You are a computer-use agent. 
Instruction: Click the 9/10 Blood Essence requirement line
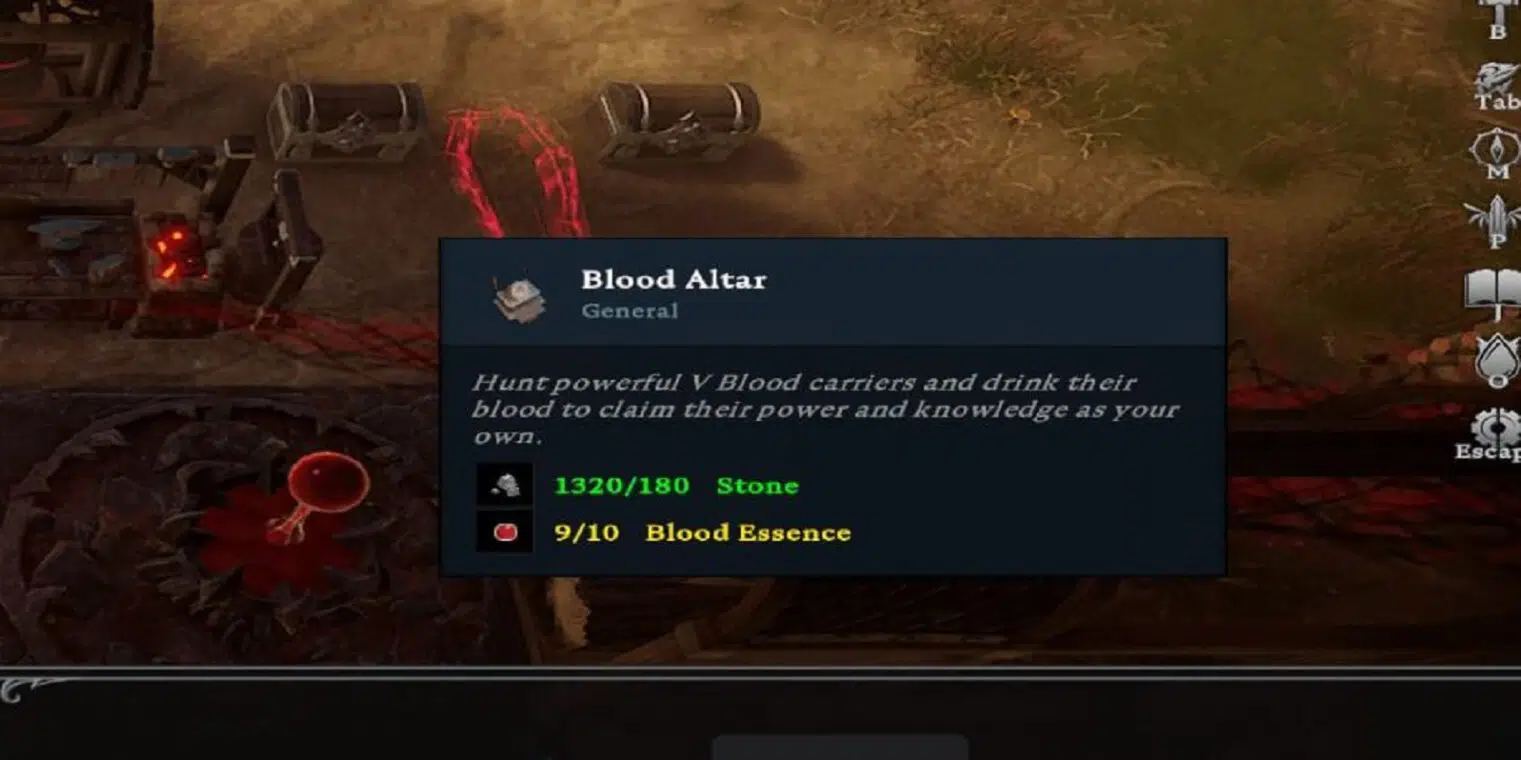702,532
